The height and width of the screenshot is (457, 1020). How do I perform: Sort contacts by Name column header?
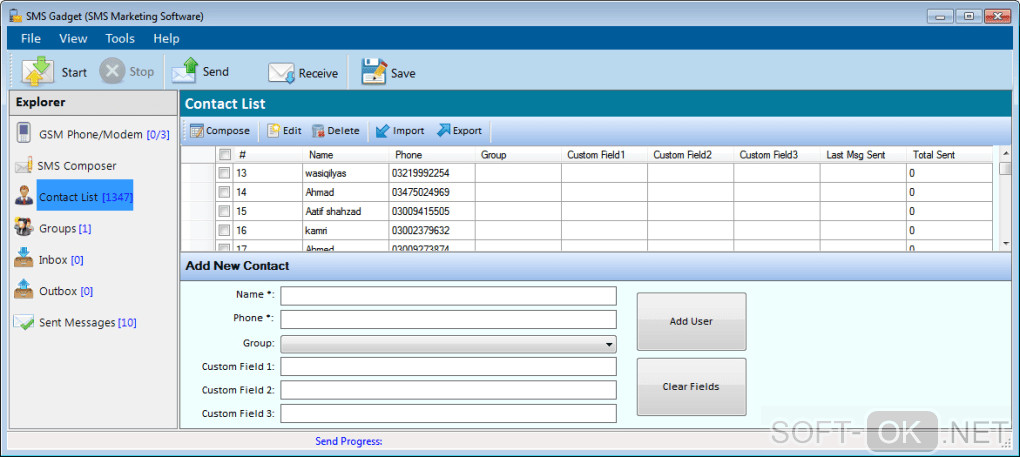[x=321, y=155]
